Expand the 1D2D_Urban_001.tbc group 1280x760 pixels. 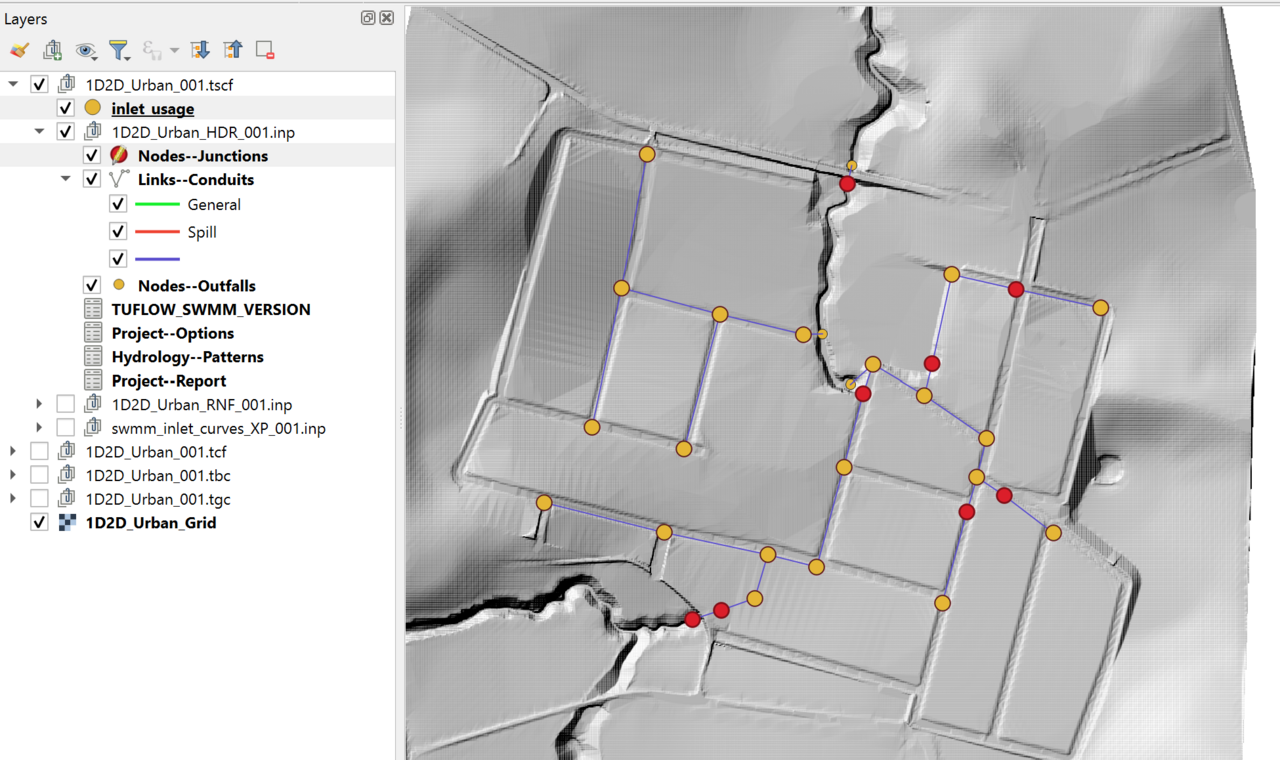click(13, 476)
